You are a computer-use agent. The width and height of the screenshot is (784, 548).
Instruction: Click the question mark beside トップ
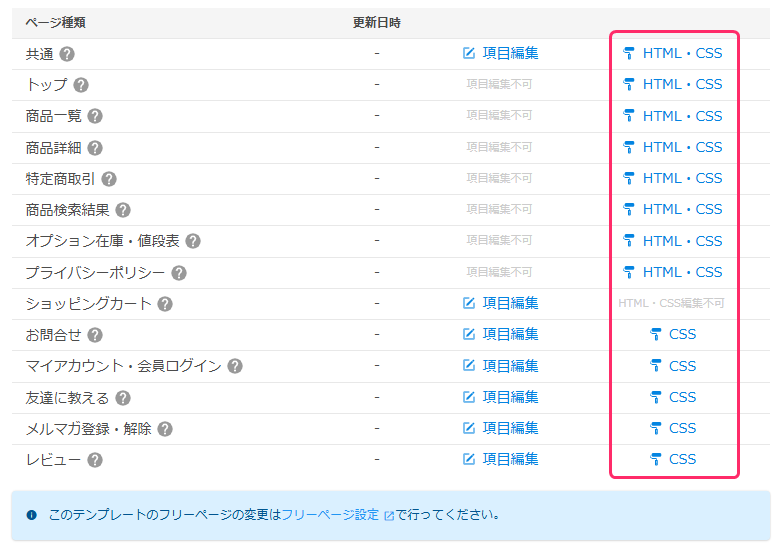click(81, 85)
